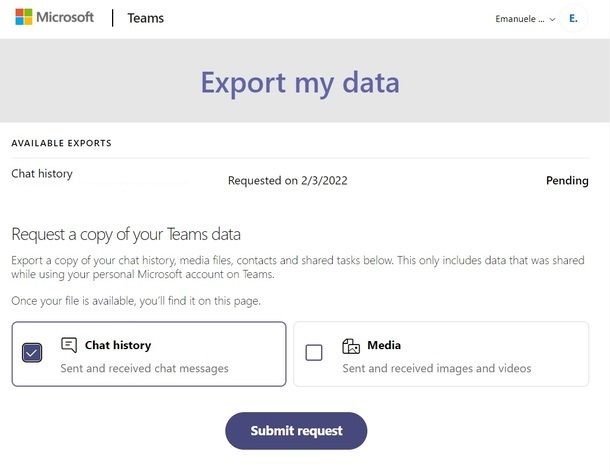610x474 pixels.
Task: Click 'Once your file is available' note
Action: (136, 301)
